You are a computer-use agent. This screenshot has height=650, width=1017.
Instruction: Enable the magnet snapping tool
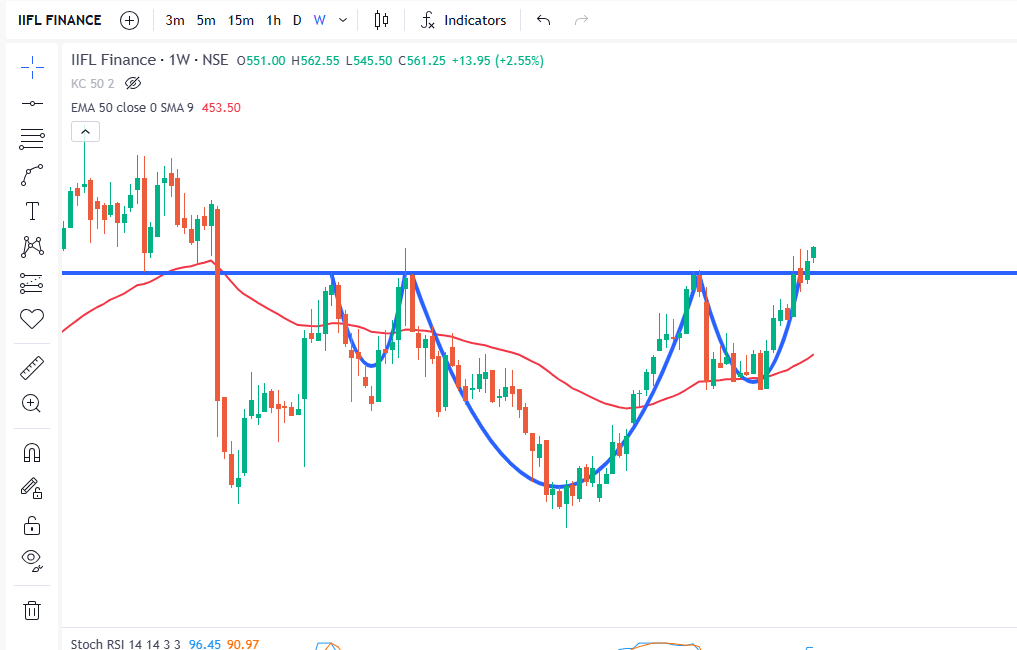pos(32,451)
